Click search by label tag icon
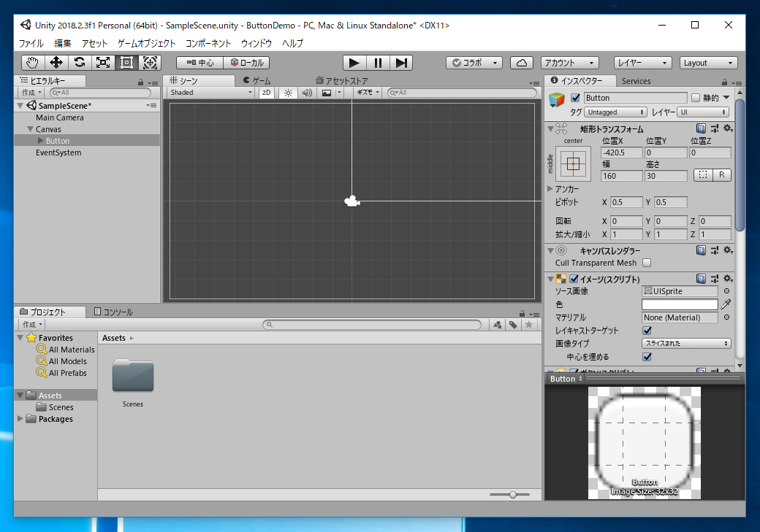760x532 pixels. (x=513, y=325)
